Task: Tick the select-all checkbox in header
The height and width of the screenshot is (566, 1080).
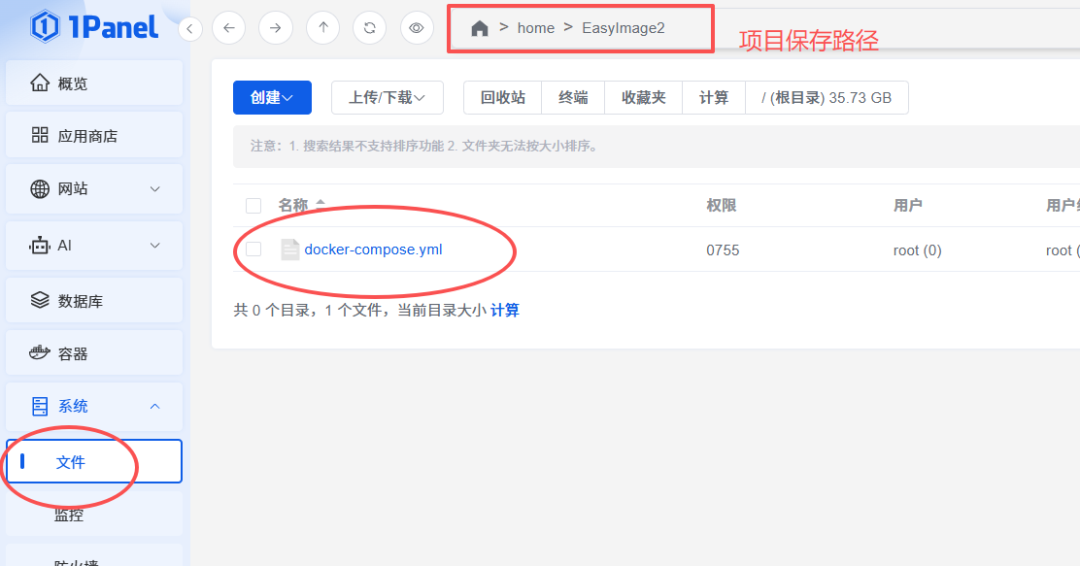Action: point(254,205)
